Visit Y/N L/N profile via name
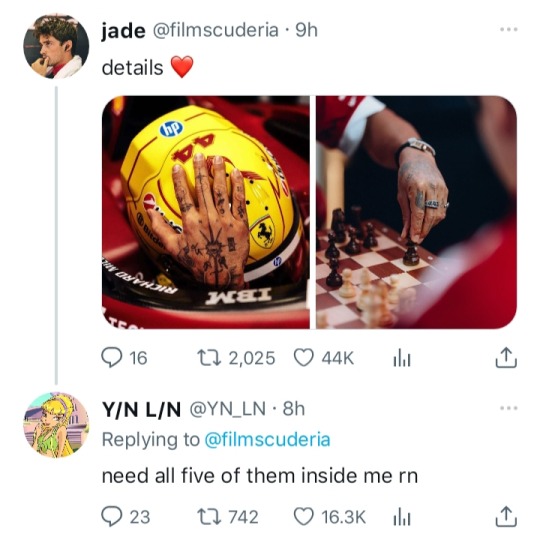Viewport: 540px width, 546px height. (141, 409)
